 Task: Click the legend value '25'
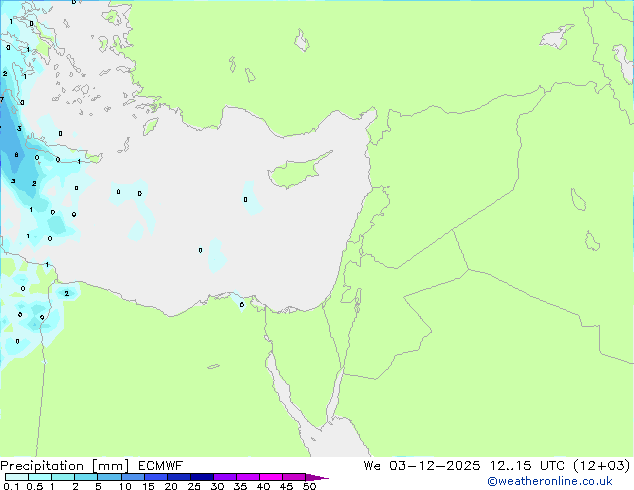(194, 486)
